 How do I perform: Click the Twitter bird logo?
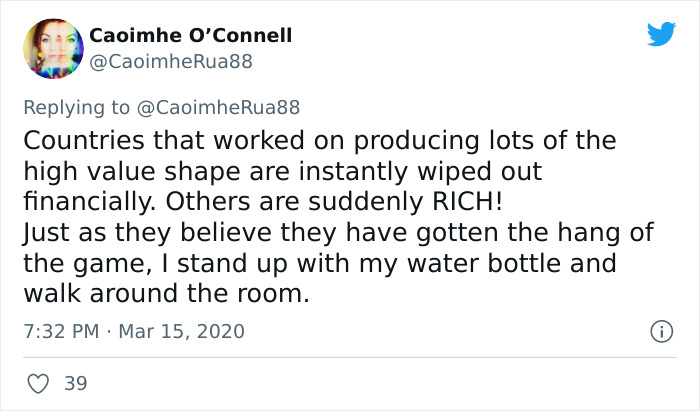(661, 35)
